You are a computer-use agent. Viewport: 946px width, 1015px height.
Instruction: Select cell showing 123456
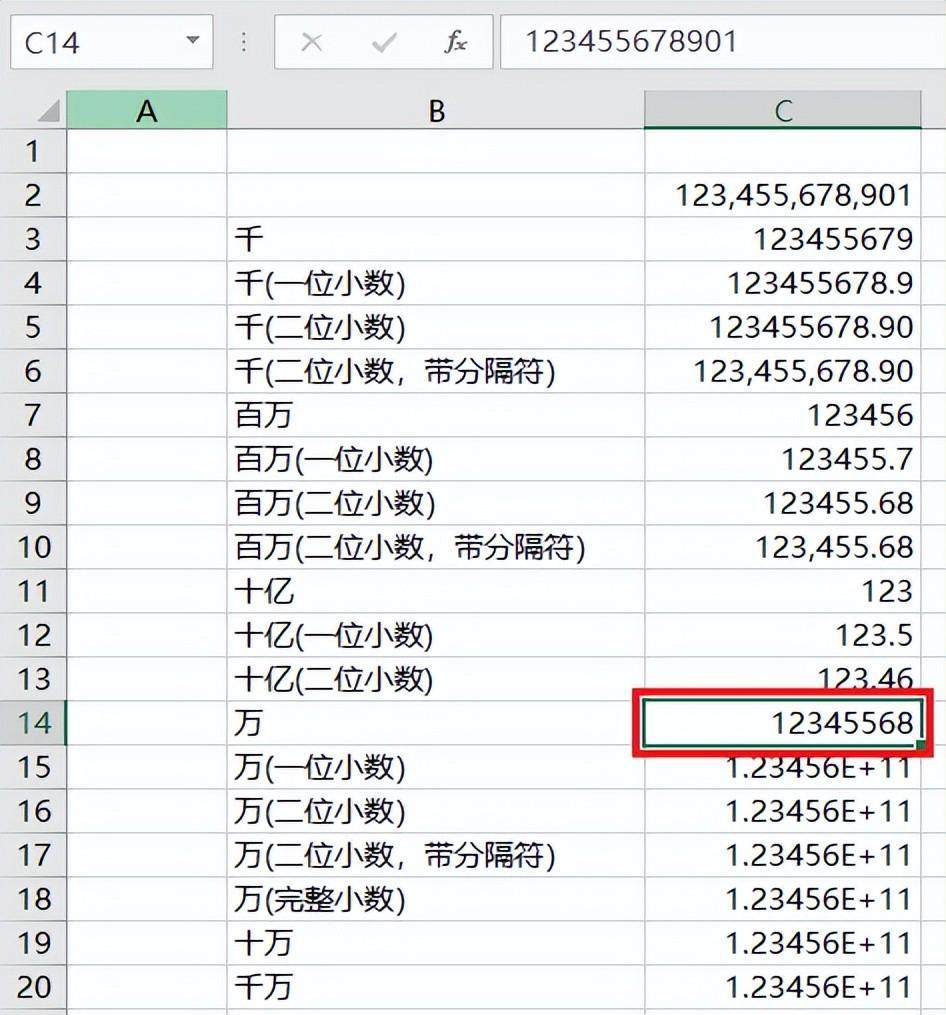783,415
